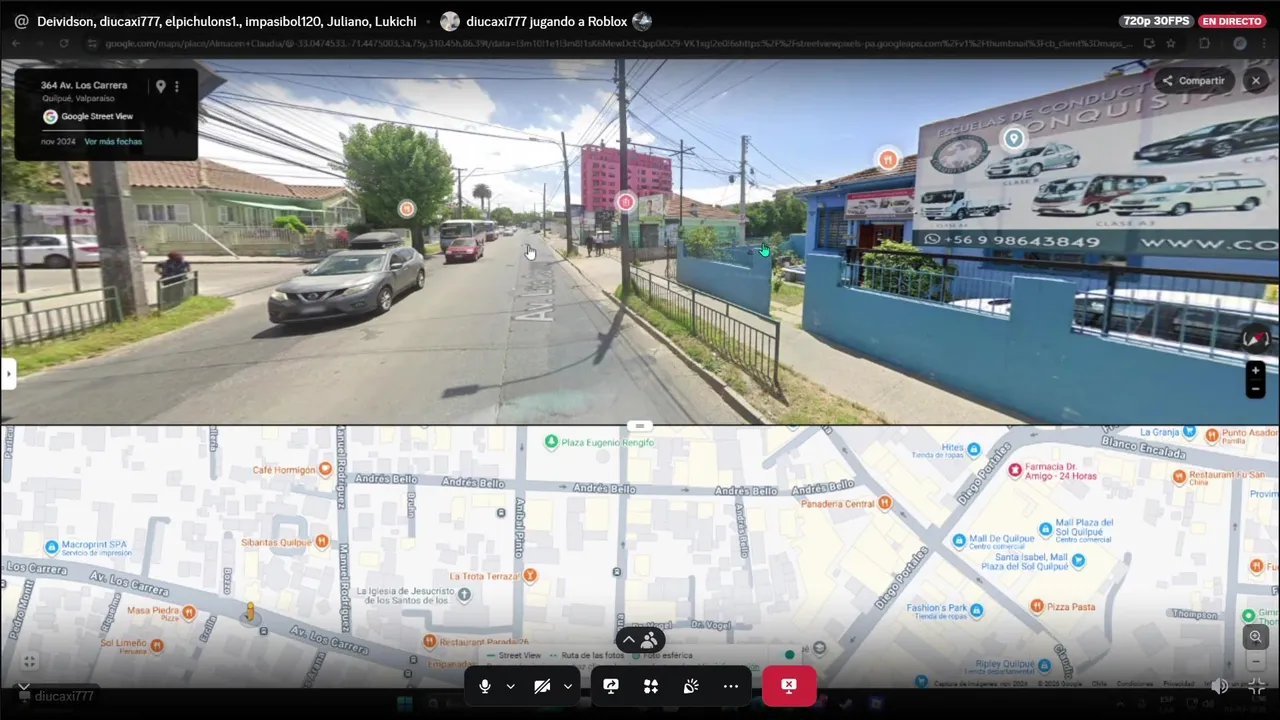
Task: Select Macroprint SPA marker
Action: coord(52,546)
